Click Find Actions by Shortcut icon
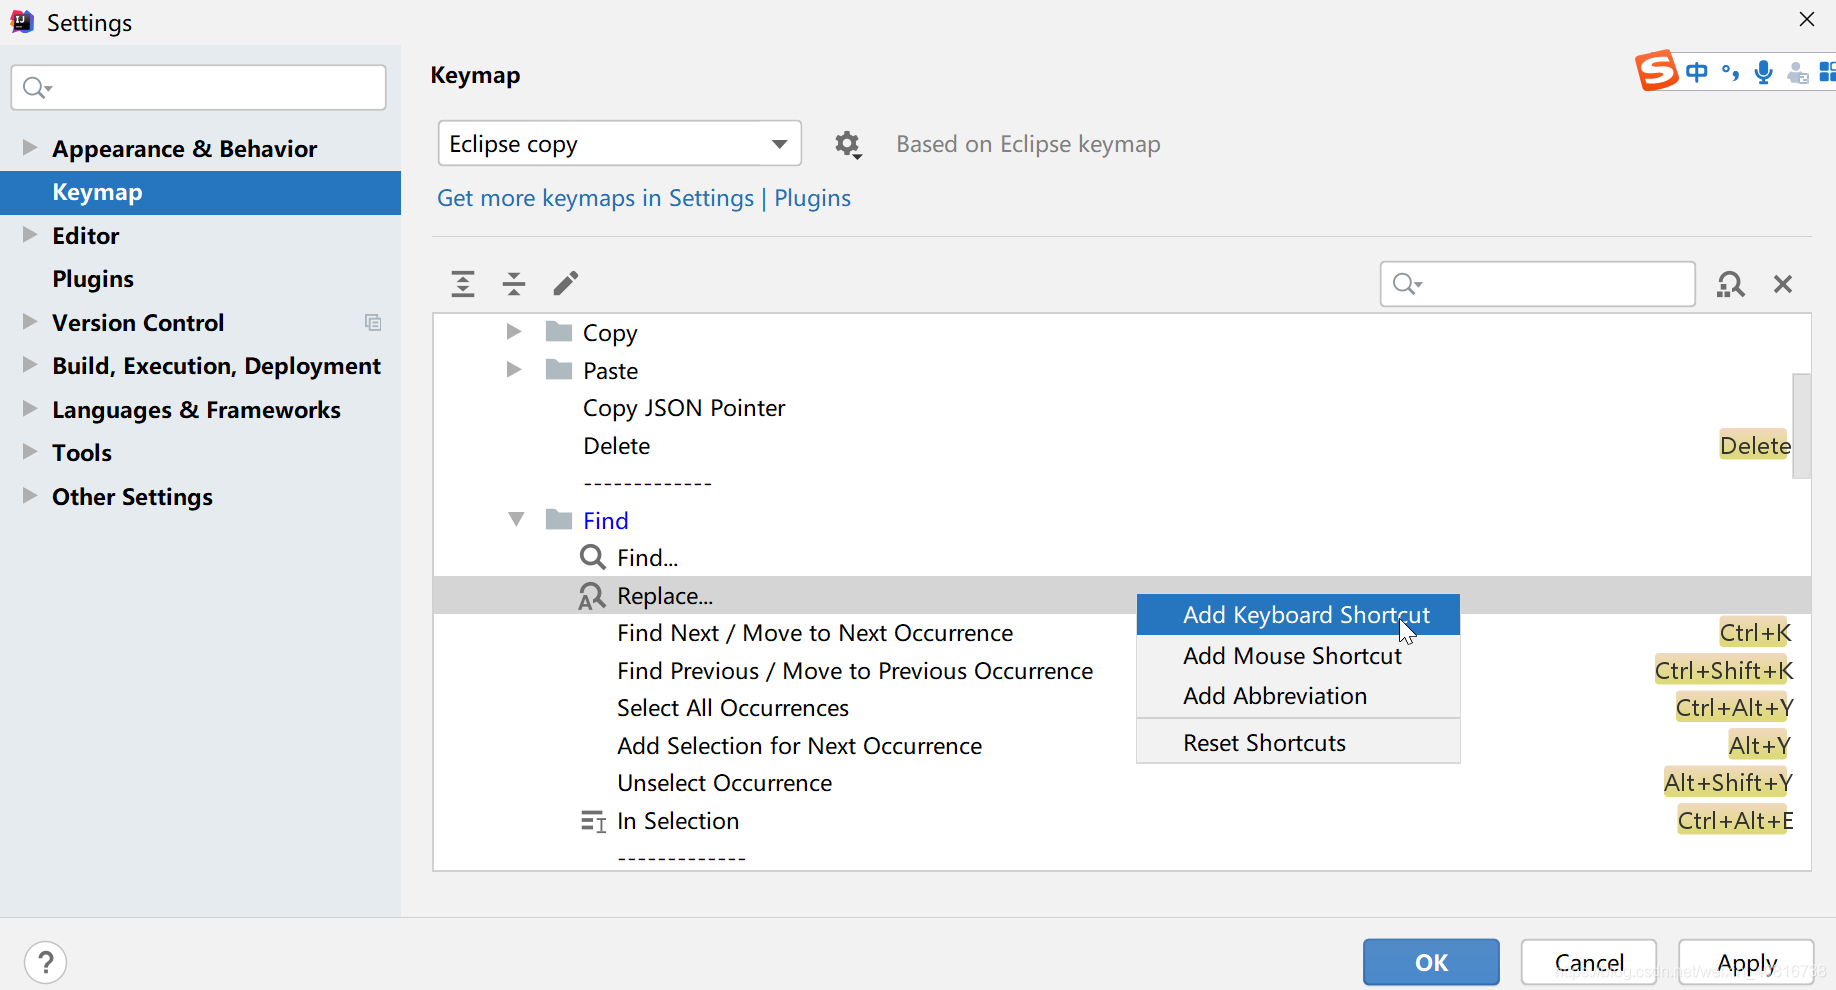Image resolution: width=1836 pixels, height=990 pixels. (1730, 285)
